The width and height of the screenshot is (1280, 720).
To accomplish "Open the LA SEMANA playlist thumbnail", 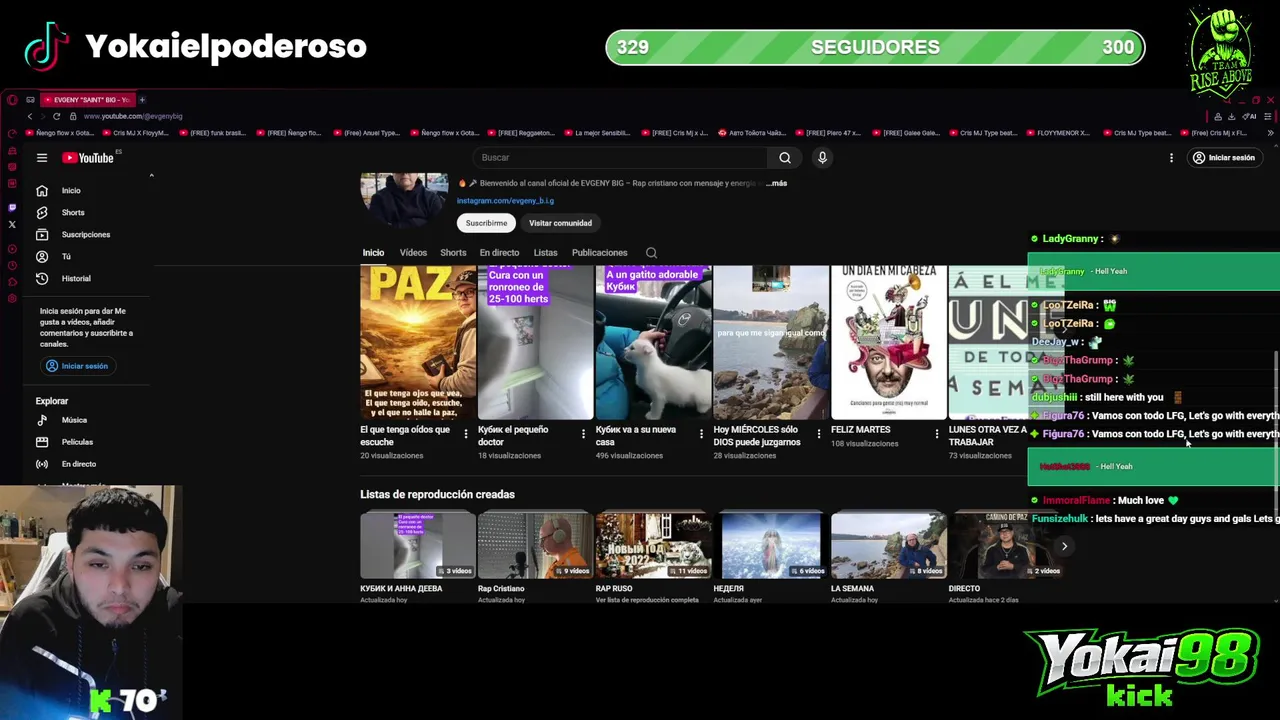I will point(888,545).
